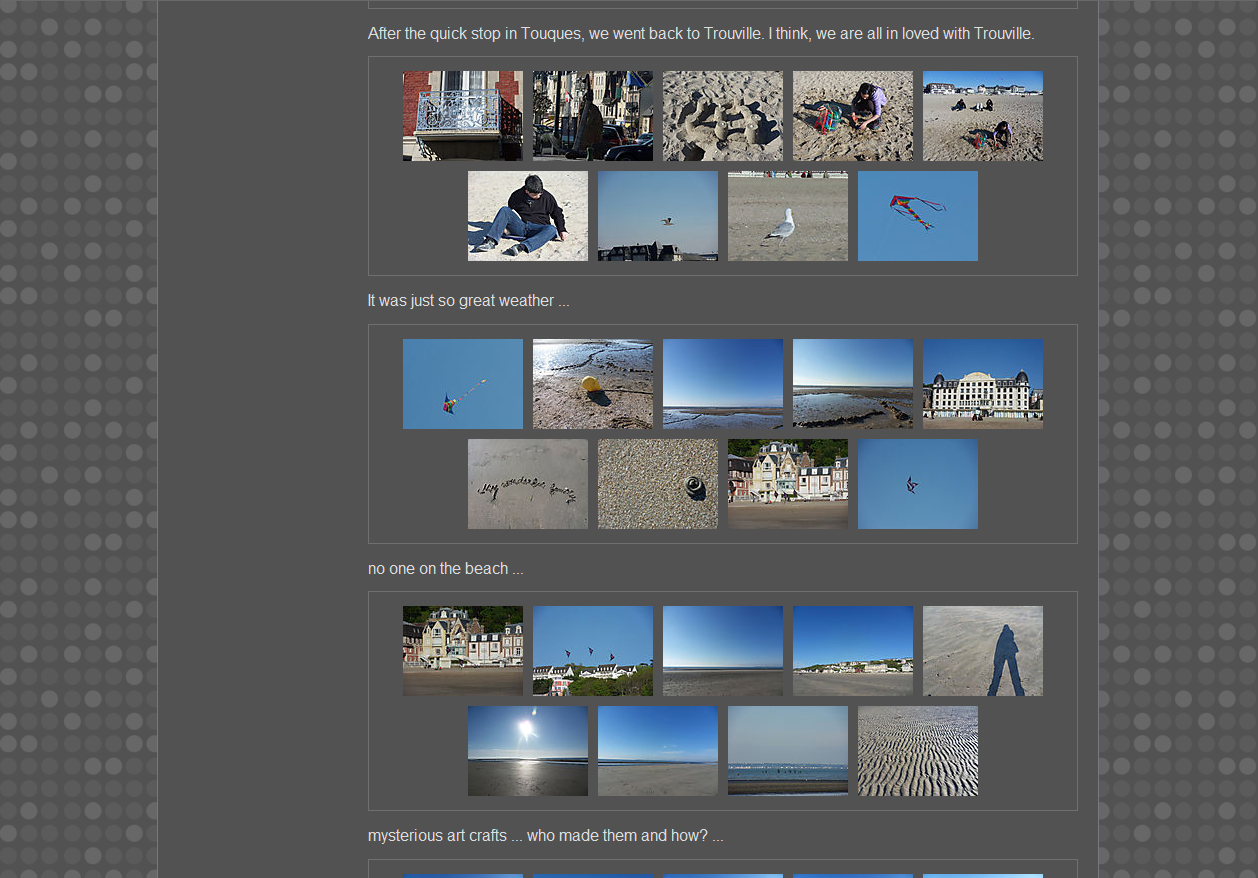Open the rippled sand pattern thumbnail
This screenshot has height=878, width=1258.
coord(917,751)
